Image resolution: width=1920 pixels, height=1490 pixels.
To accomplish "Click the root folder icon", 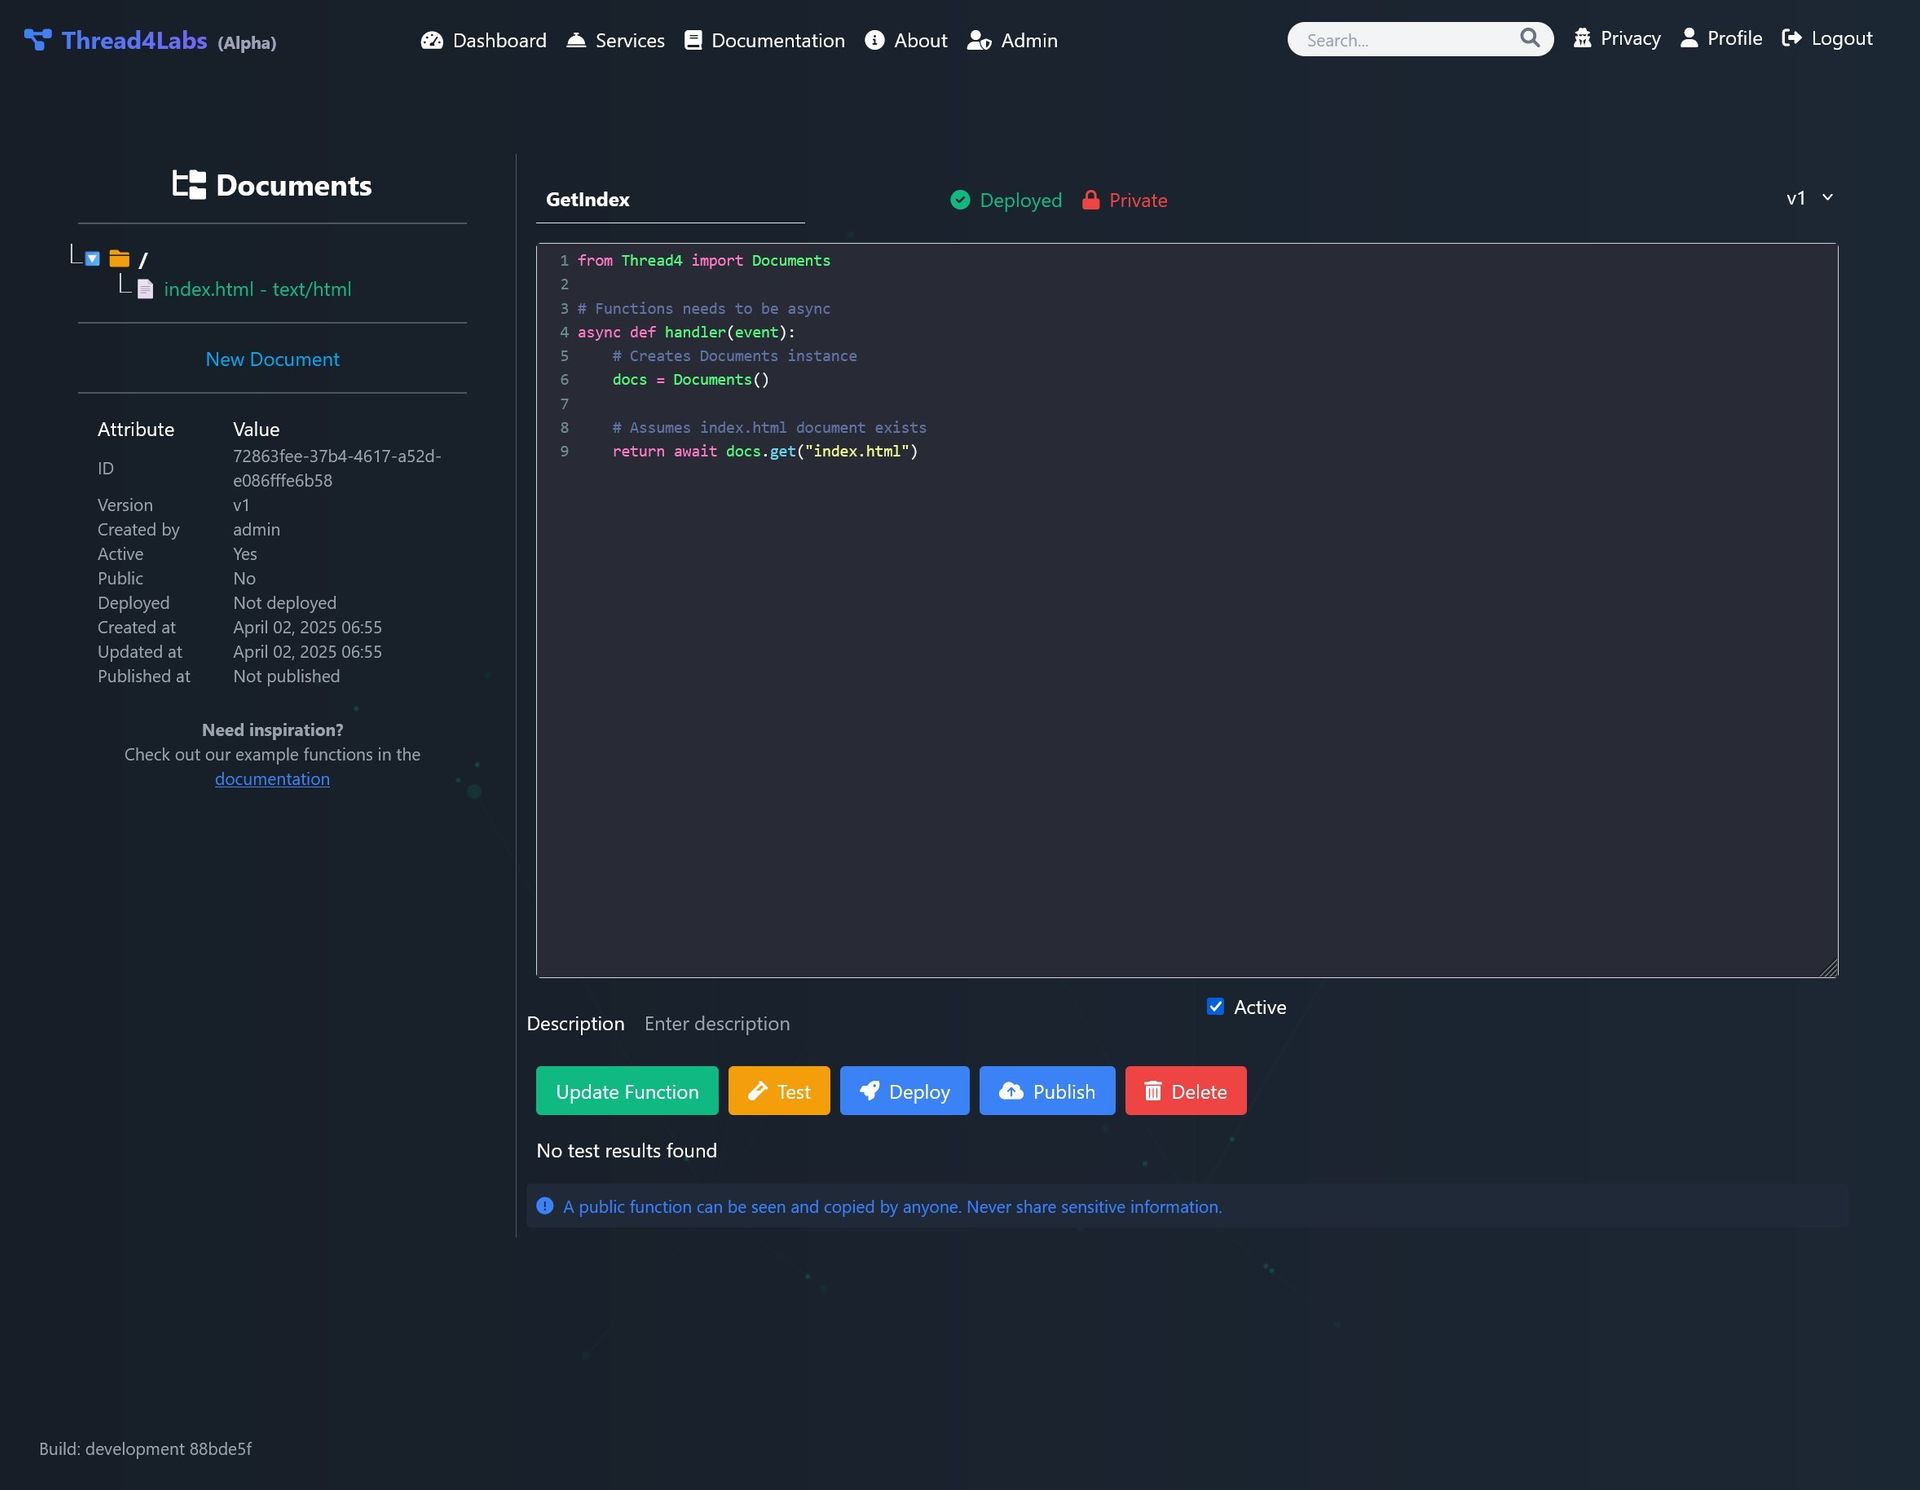I will coord(120,259).
